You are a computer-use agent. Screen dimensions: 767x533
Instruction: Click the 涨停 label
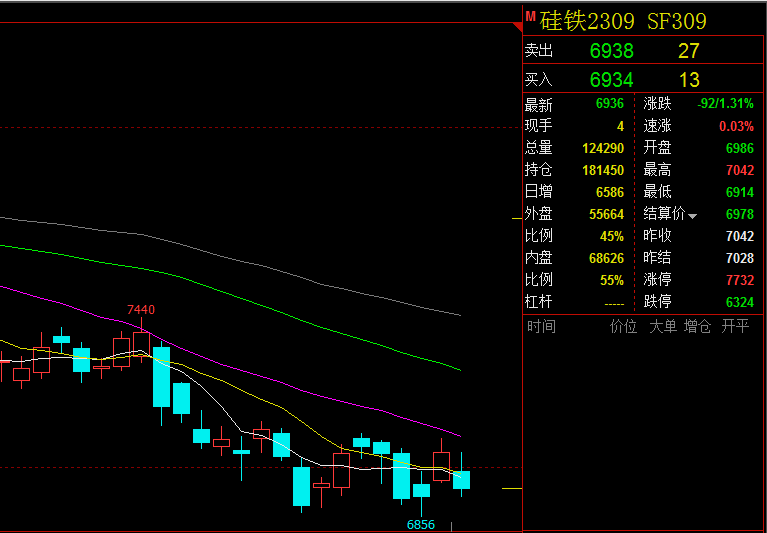point(657,280)
